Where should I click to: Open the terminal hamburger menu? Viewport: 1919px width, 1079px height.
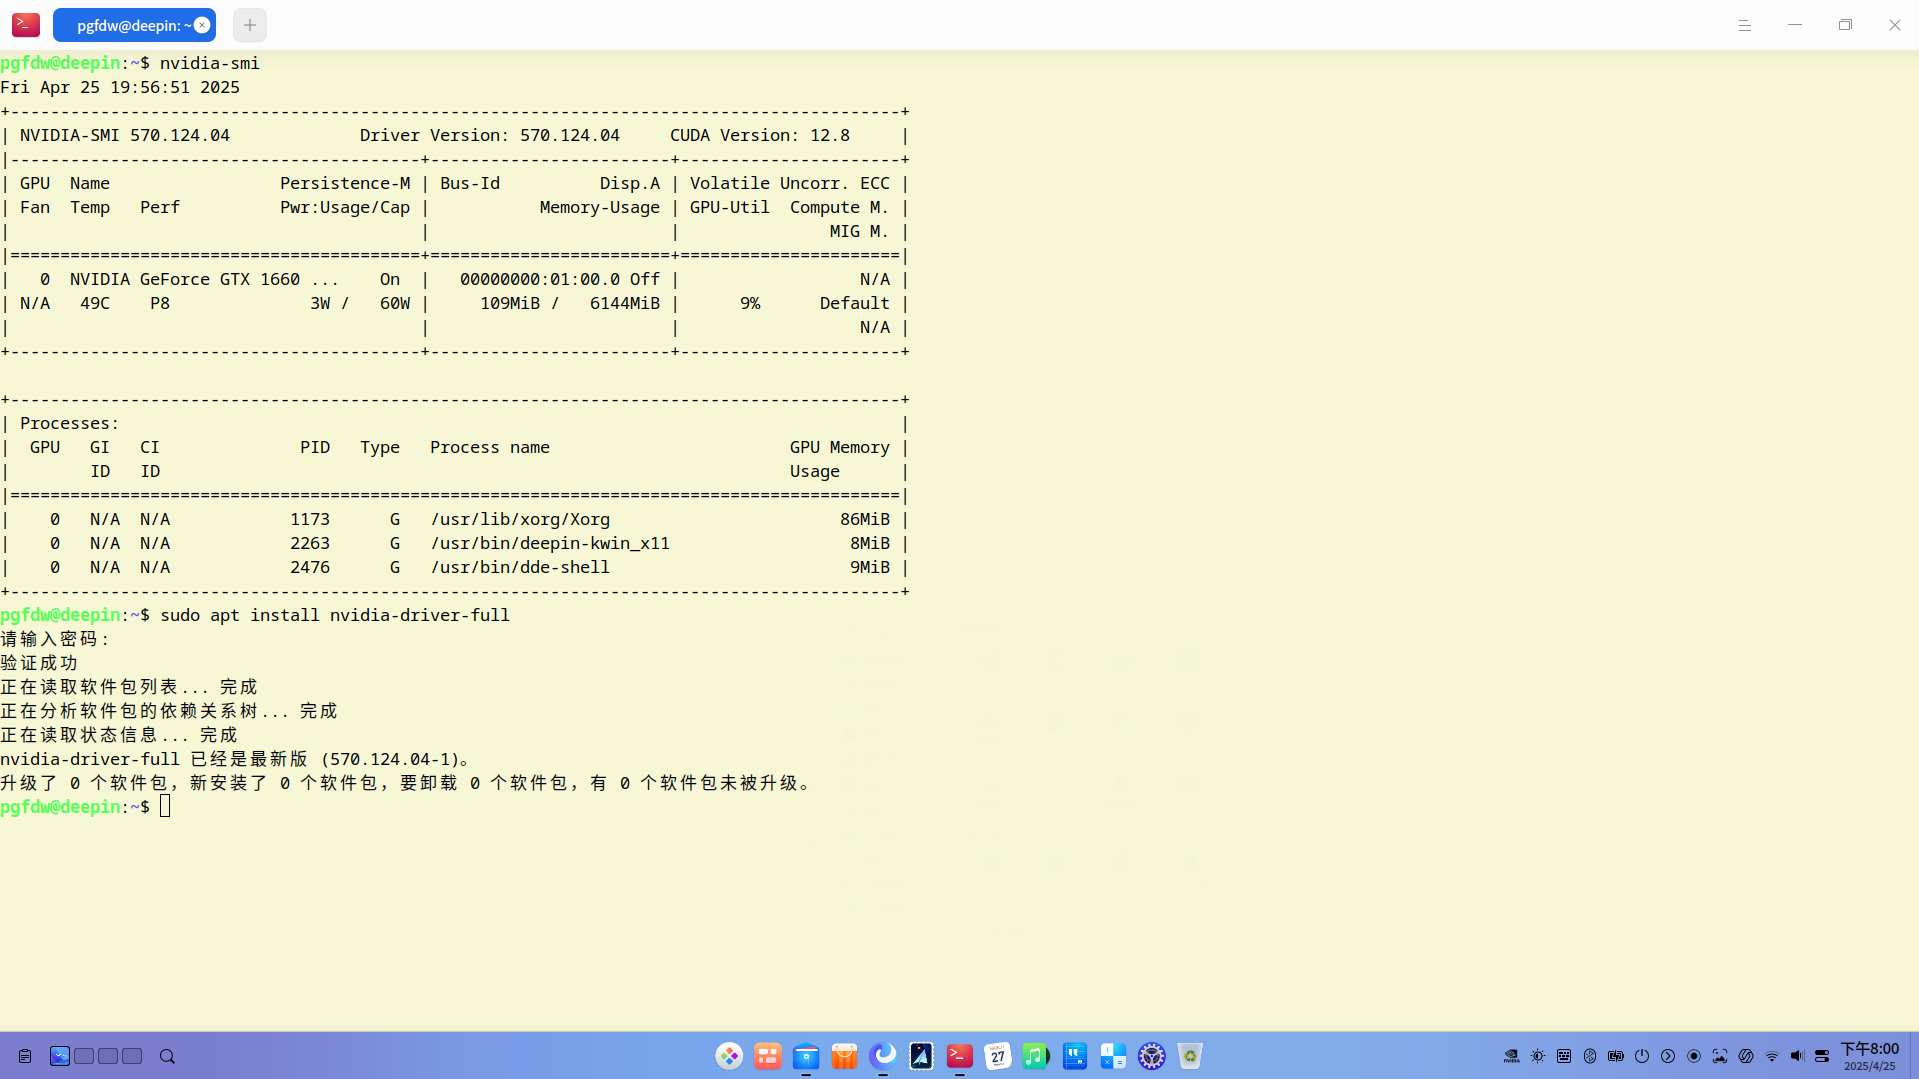(1745, 25)
